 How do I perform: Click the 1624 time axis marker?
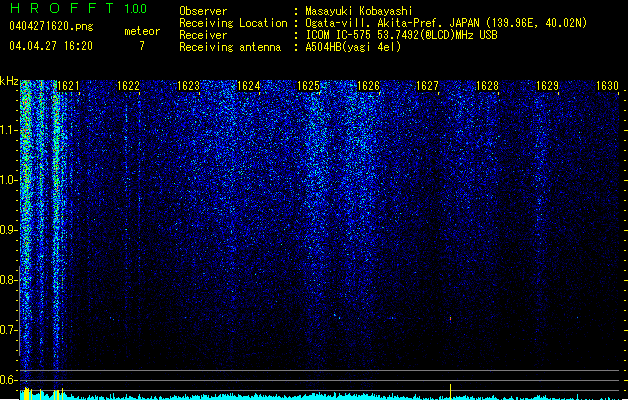[248, 86]
